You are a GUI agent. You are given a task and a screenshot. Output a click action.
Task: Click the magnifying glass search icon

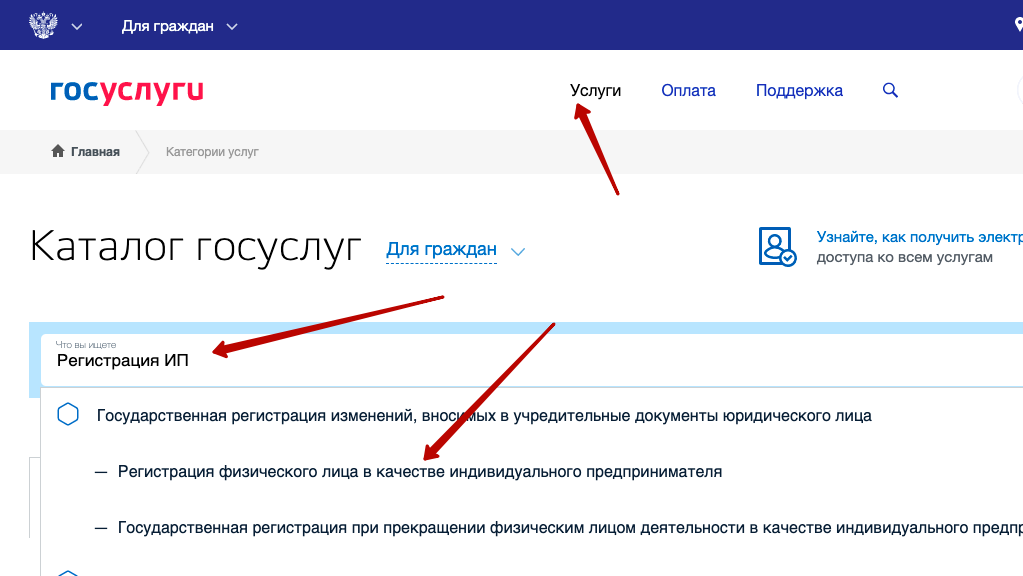point(890,90)
